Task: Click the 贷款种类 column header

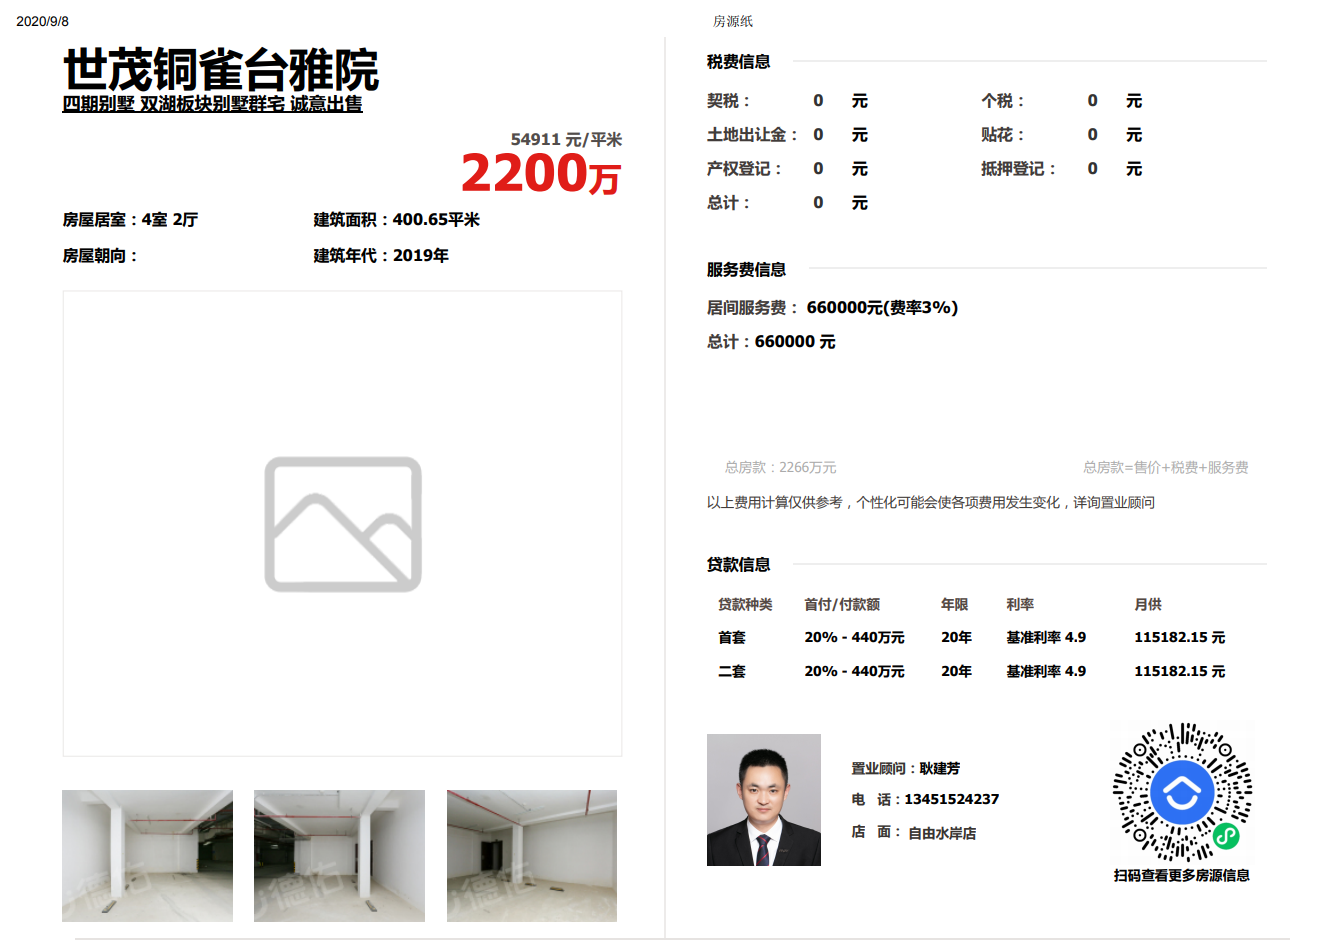Action: (x=745, y=604)
